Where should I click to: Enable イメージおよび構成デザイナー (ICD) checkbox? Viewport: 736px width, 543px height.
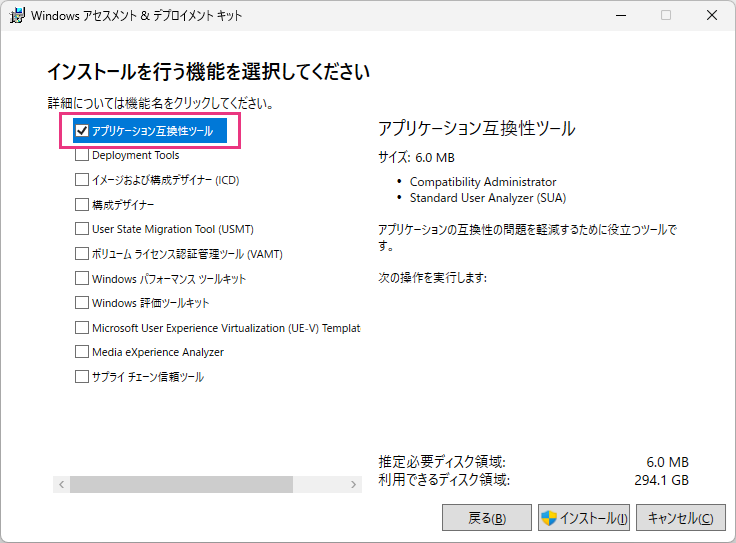(82, 180)
